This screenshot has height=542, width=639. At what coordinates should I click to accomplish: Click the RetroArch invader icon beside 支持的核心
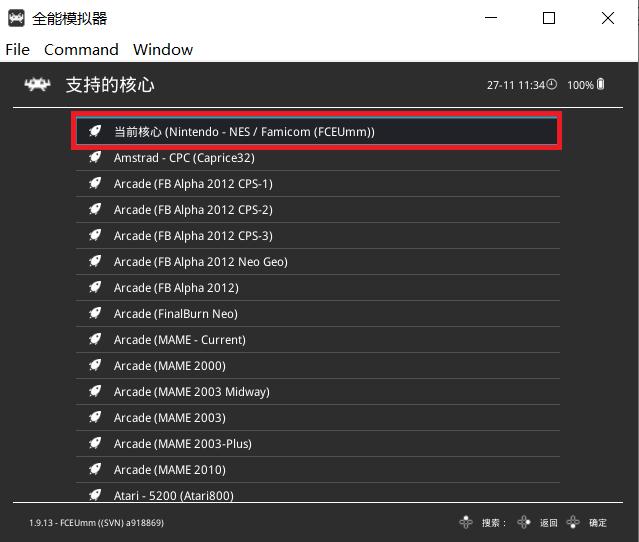click(37, 85)
